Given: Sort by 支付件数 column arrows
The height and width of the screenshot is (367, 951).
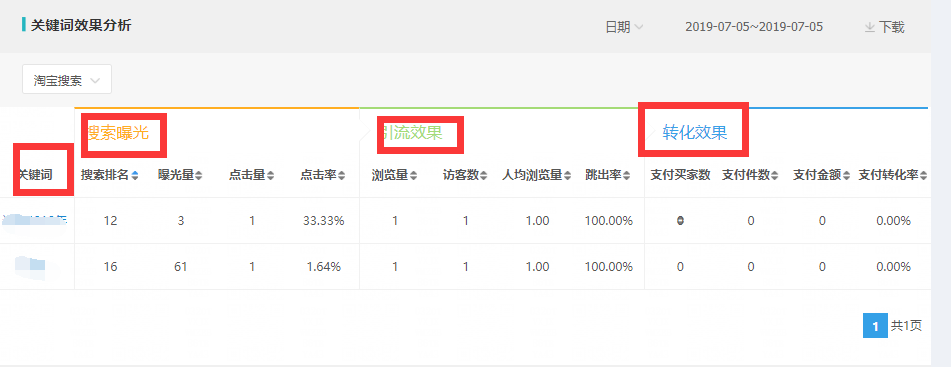Looking at the screenshot, I should pyautogui.click(x=775, y=176).
